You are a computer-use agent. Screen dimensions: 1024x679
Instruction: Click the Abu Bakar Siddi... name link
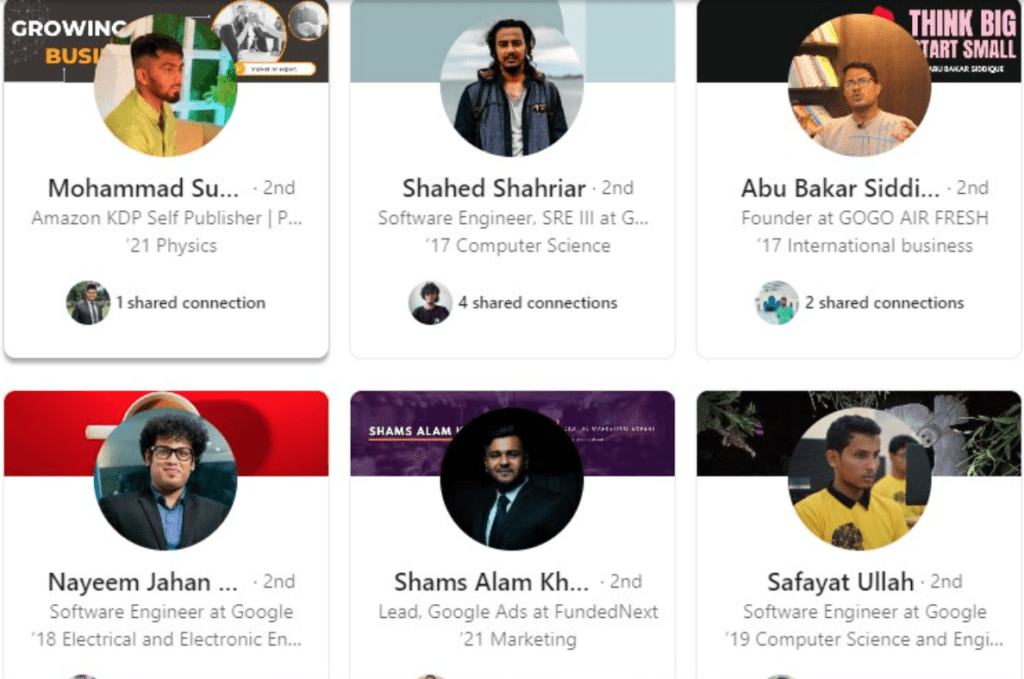[x=840, y=188]
